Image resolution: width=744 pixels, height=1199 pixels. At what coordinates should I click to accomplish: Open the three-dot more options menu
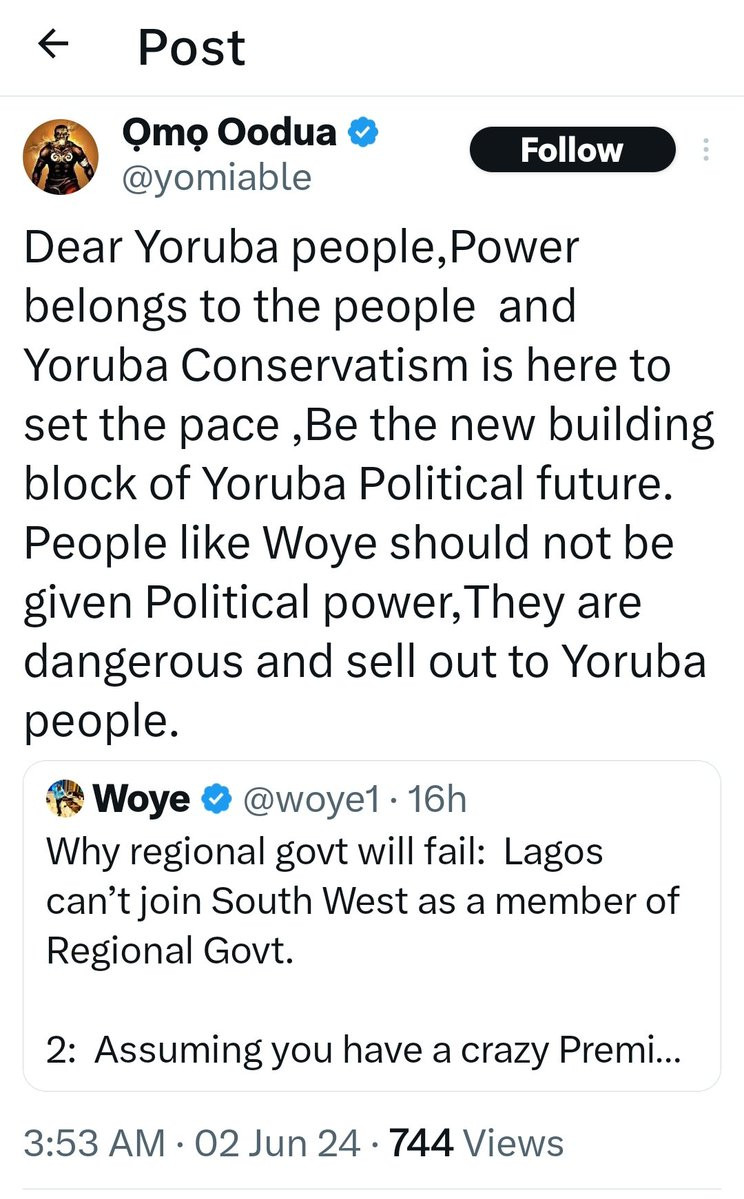(x=706, y=151)
